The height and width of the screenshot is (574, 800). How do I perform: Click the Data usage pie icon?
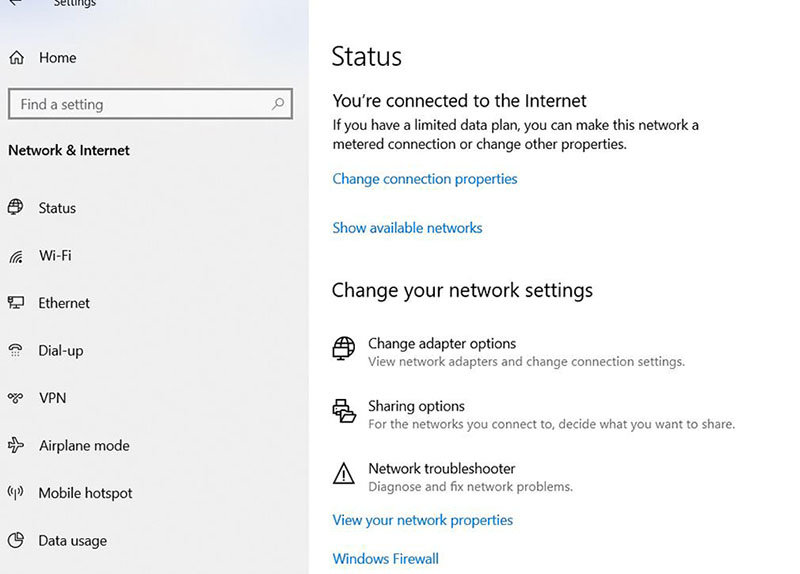(16, 540)
